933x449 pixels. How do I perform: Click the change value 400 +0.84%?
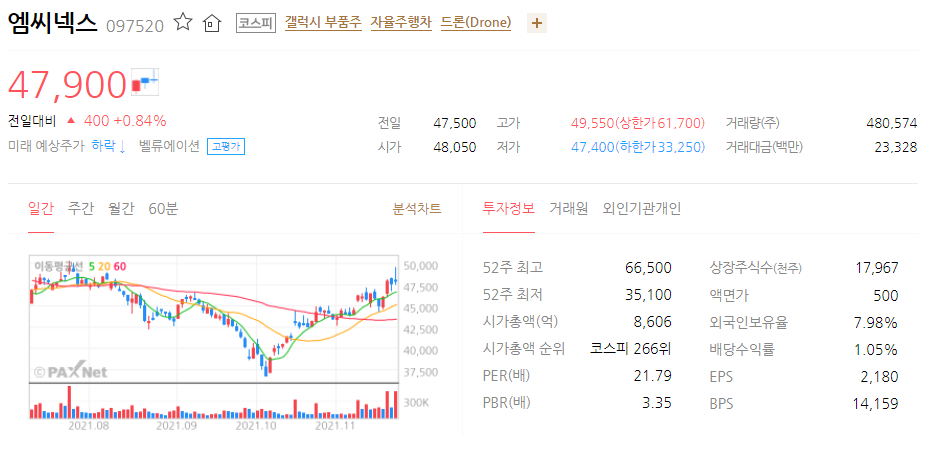[x=125, y=121]
